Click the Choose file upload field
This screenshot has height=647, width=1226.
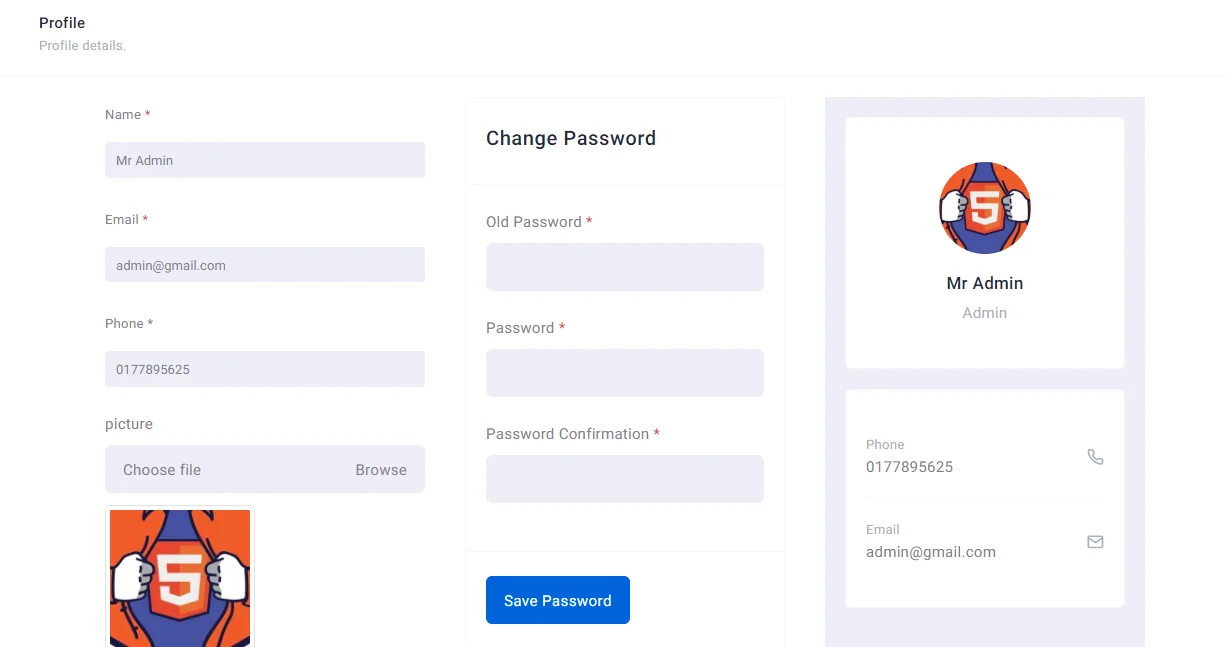point(230,470)
